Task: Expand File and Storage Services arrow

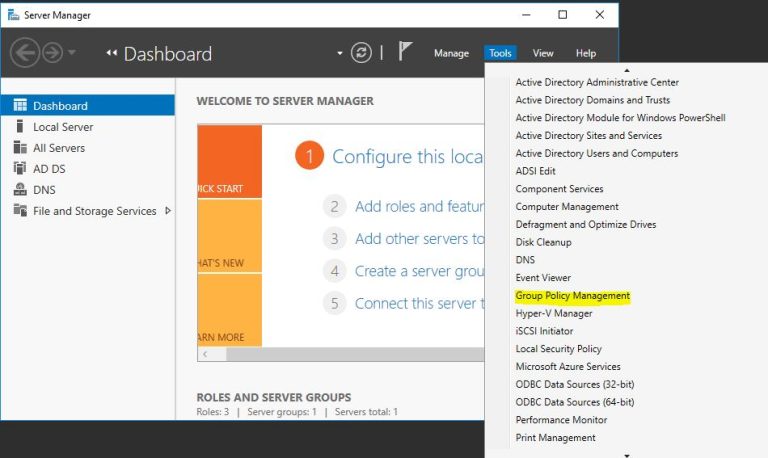Action: point(168,211)
